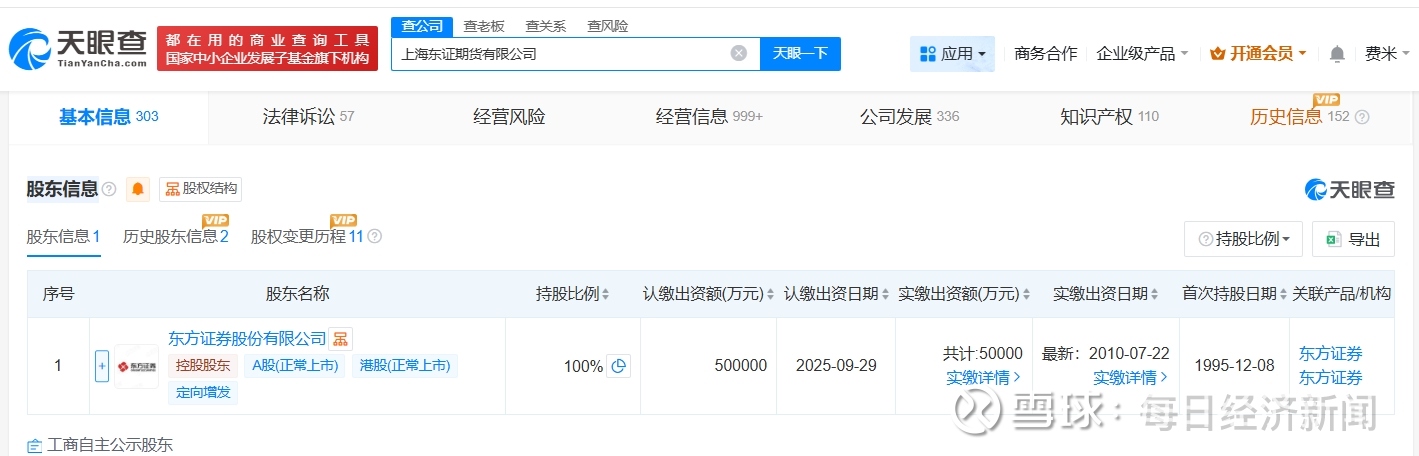This screenshot has height=456, width=1419.
Task: Open the 法律诉讼 tab
Action: coord(309,117)
